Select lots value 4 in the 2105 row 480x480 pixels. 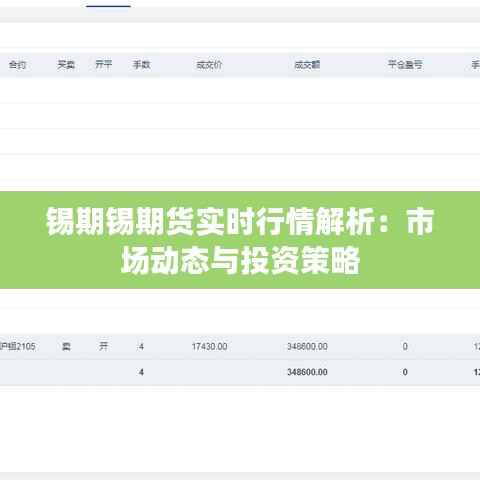click(x=141, y=347)
